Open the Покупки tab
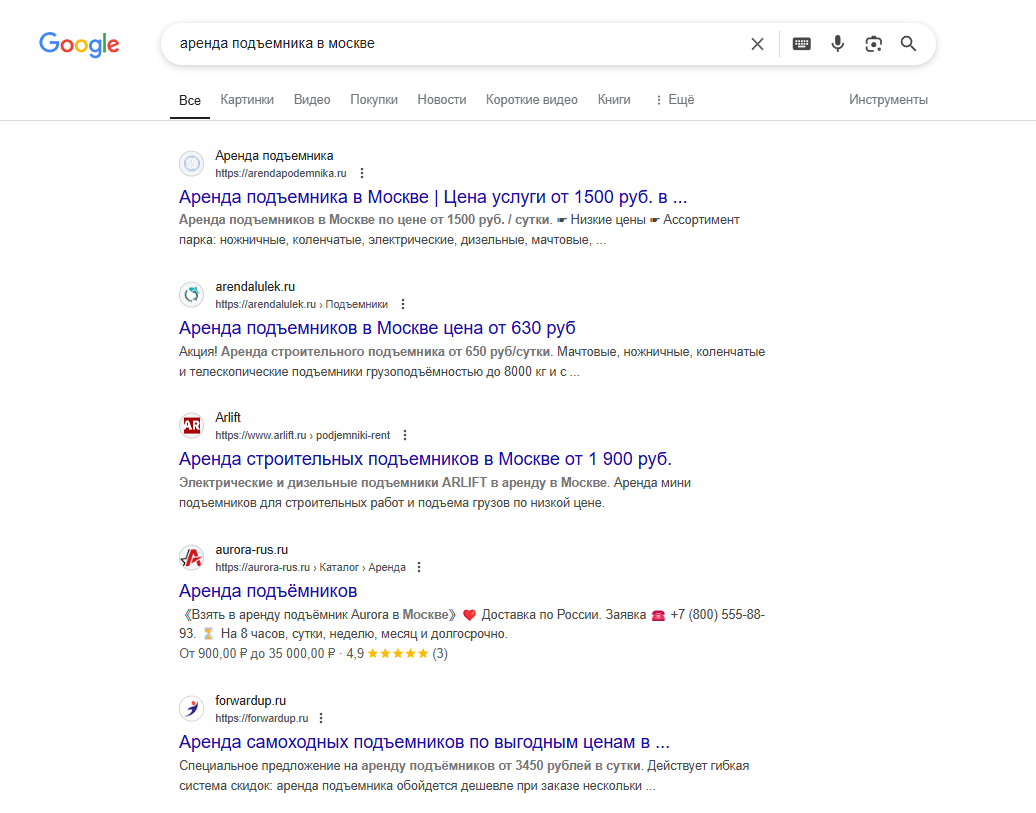 [x=374, y=100]
